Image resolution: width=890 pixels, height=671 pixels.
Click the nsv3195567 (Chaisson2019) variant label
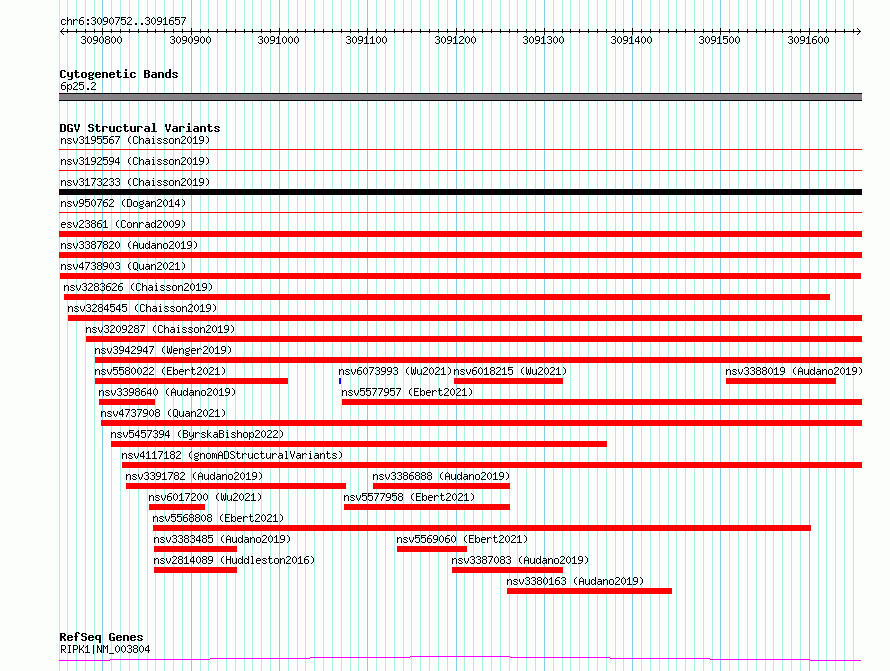[135, 140]
